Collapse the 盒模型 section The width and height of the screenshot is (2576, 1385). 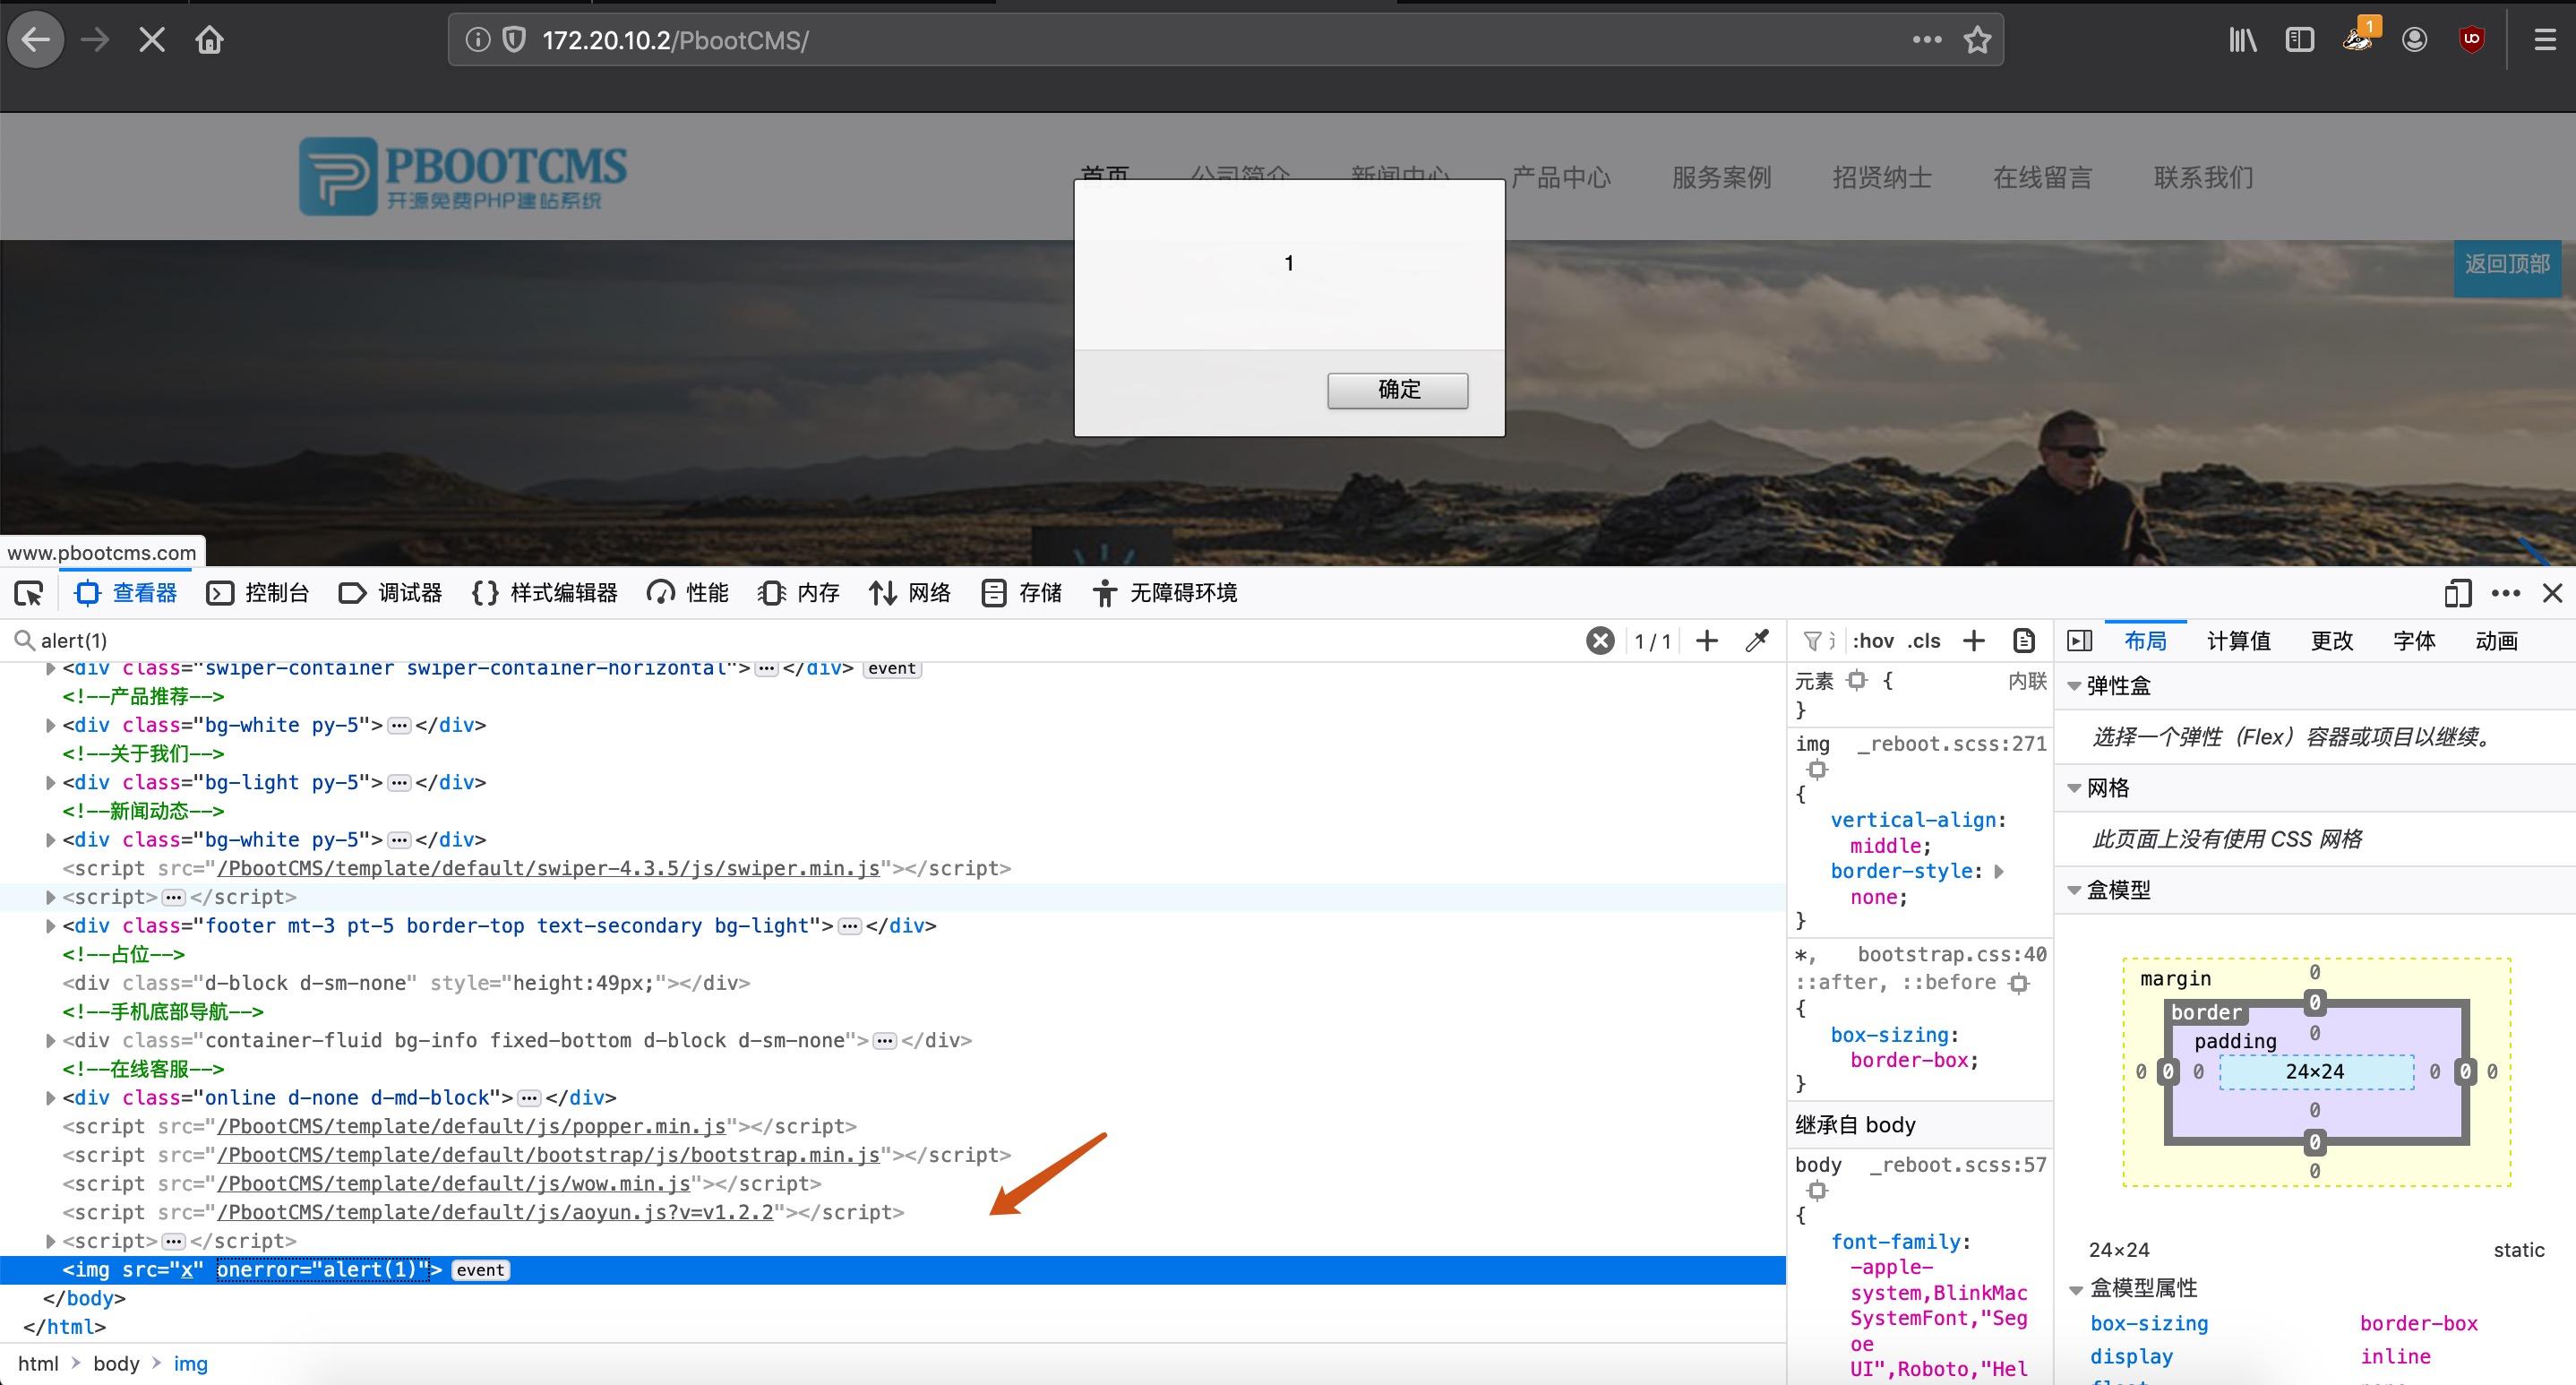point(2074,889)
